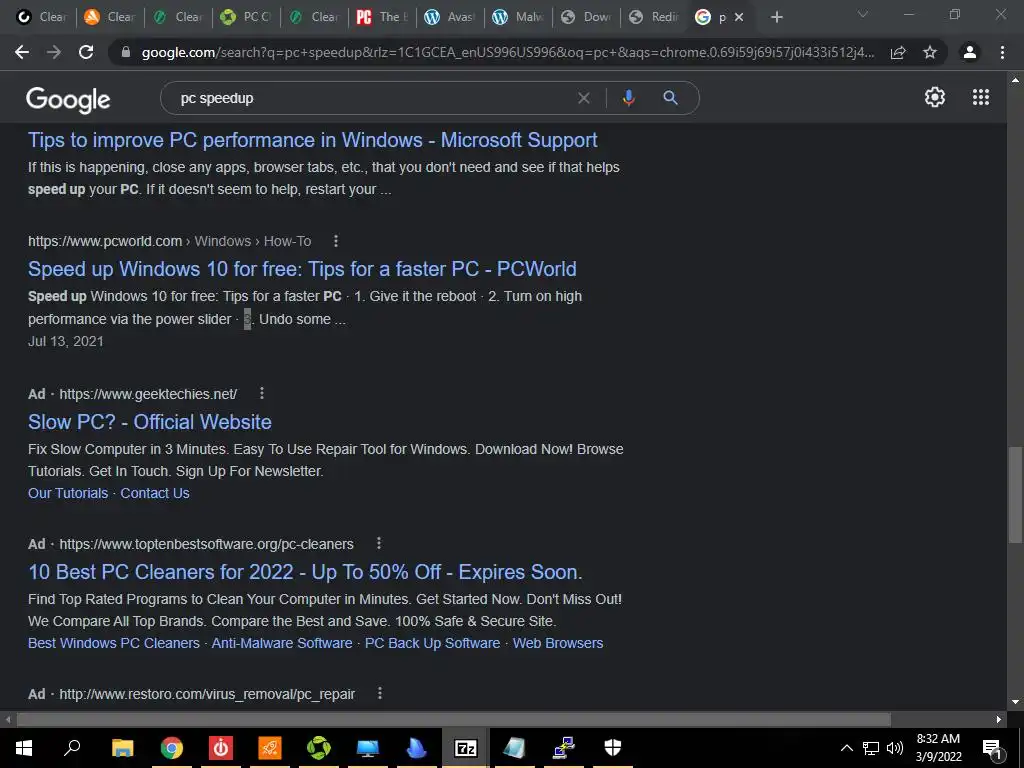Follow the 'Our Tutorials' sitelink
Screen dimensions: 1024x768
[68, 493]
